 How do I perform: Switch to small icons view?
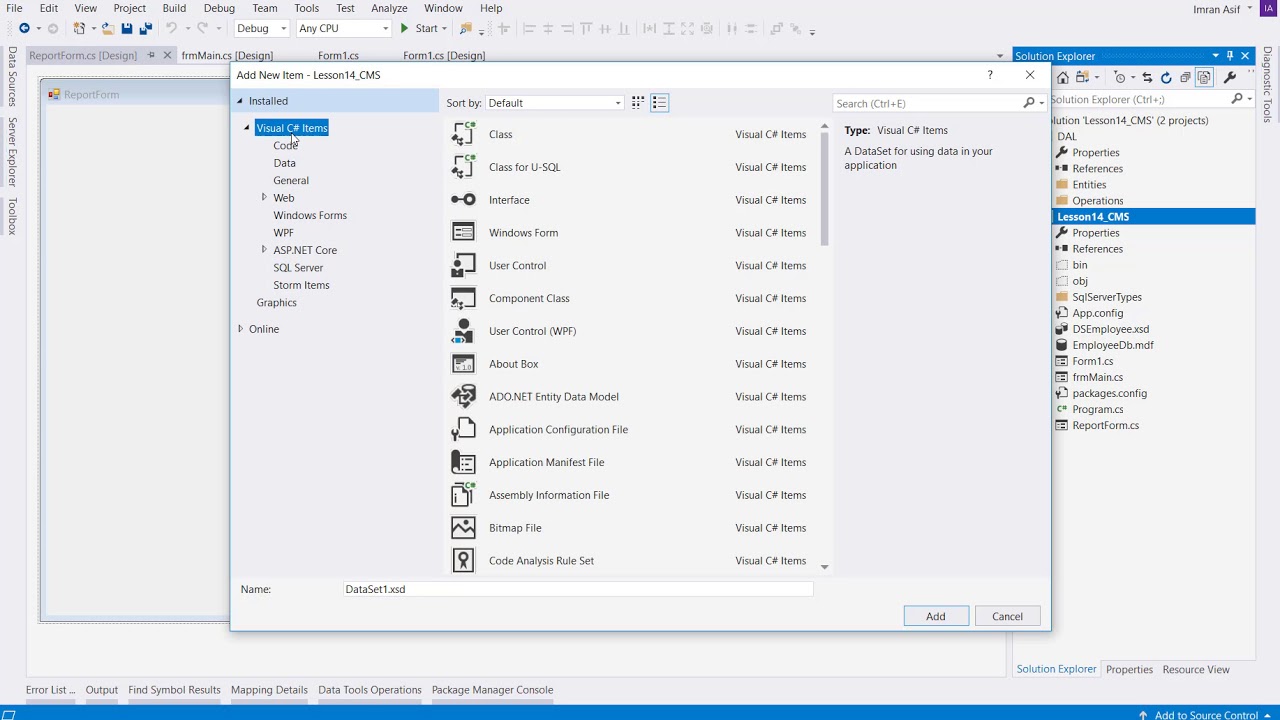[637, 103]
